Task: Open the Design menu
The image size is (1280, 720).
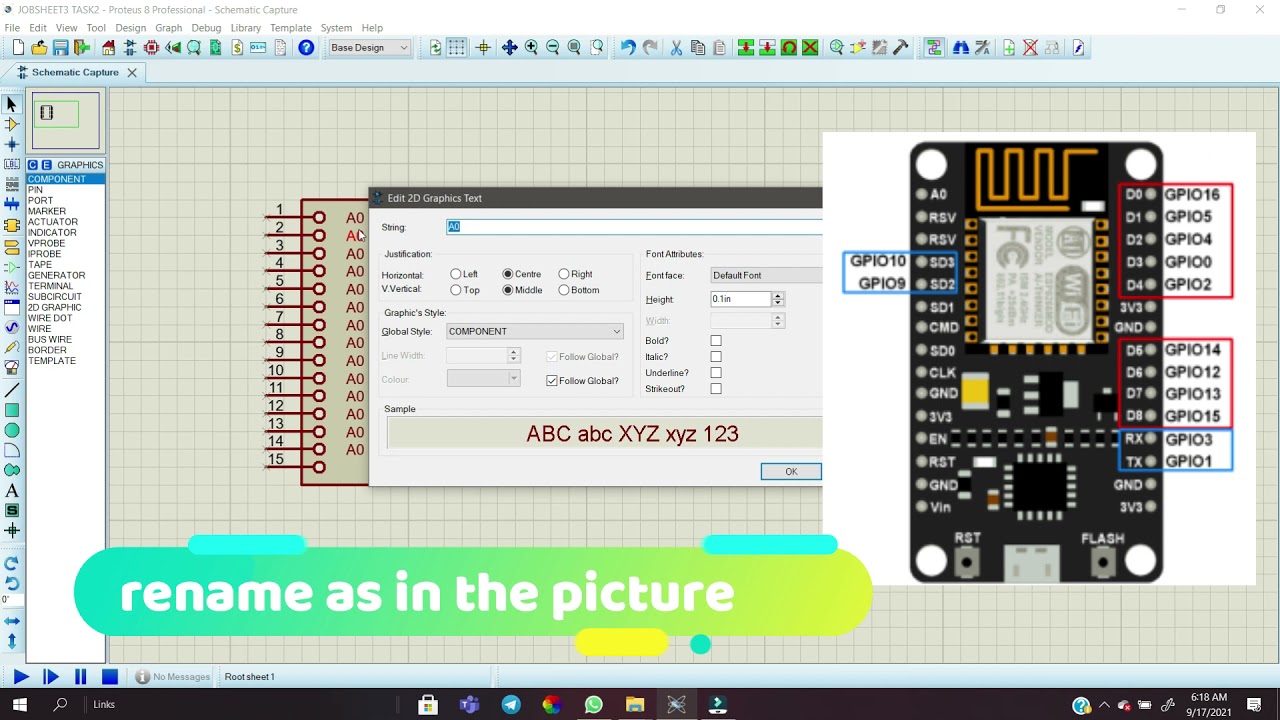Action: [x=130, y=28]
